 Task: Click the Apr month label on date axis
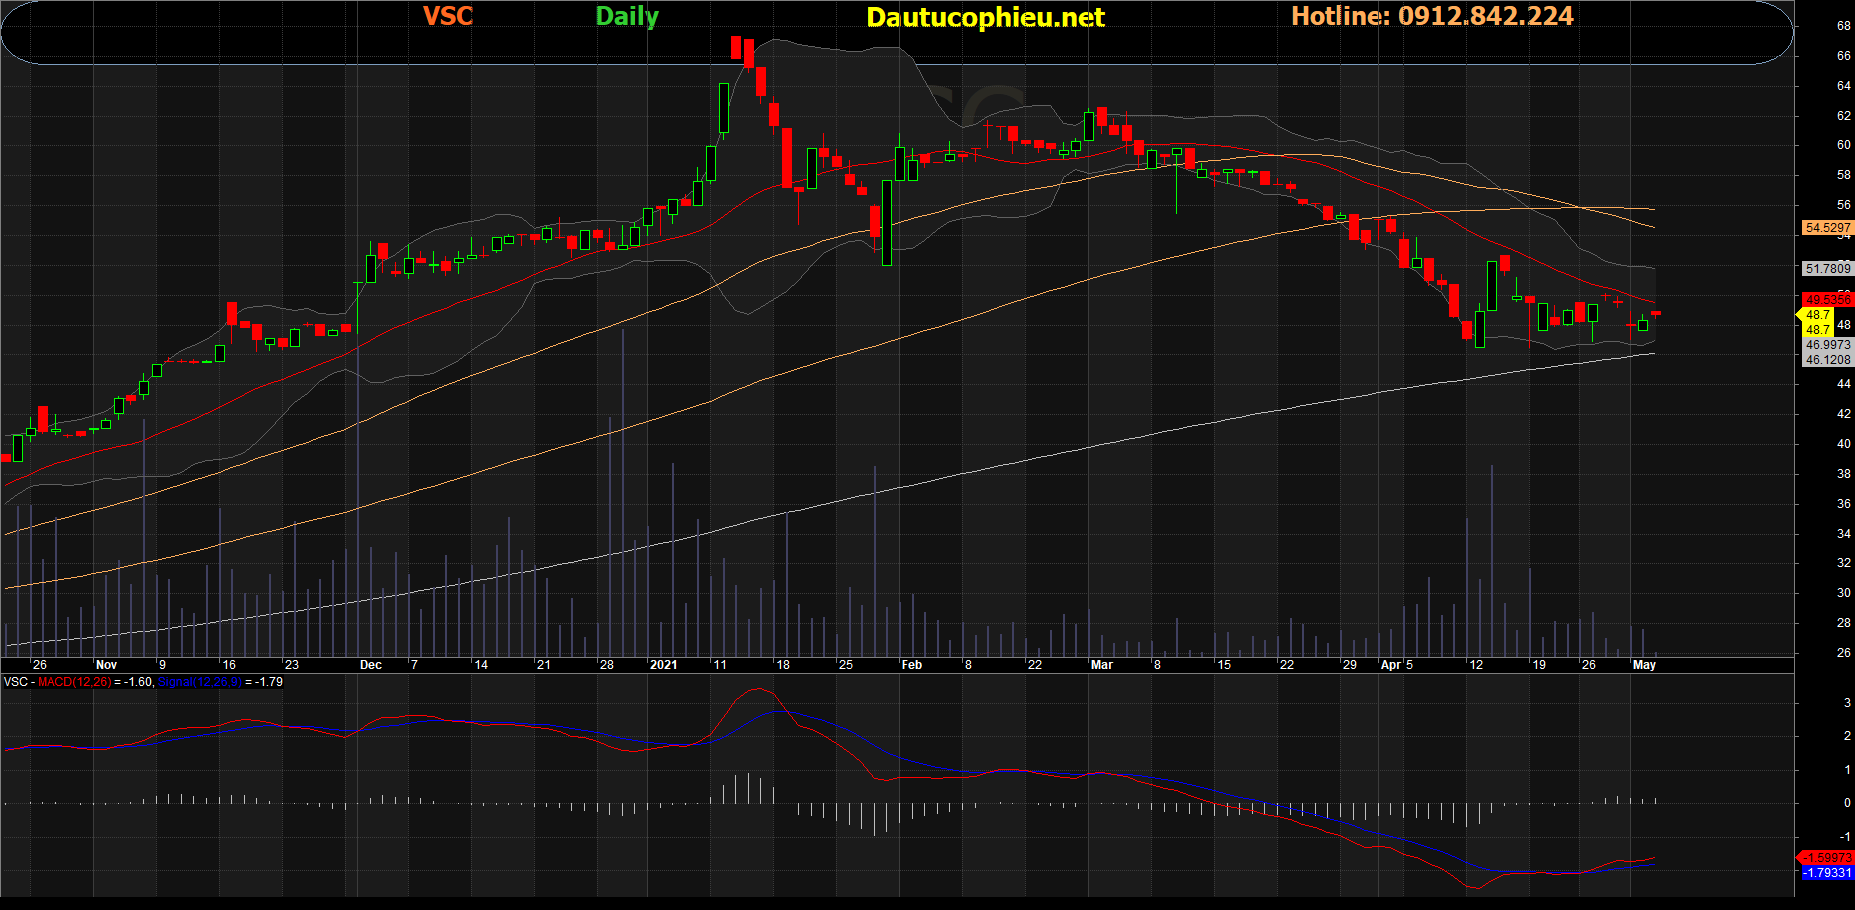click(1391, 665)
